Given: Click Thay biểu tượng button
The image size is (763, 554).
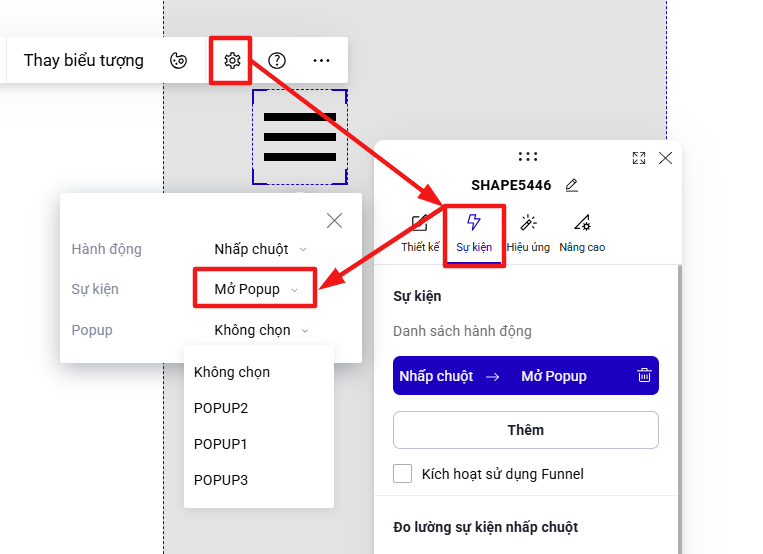Looking at the screenshot, I should (84, 60).
